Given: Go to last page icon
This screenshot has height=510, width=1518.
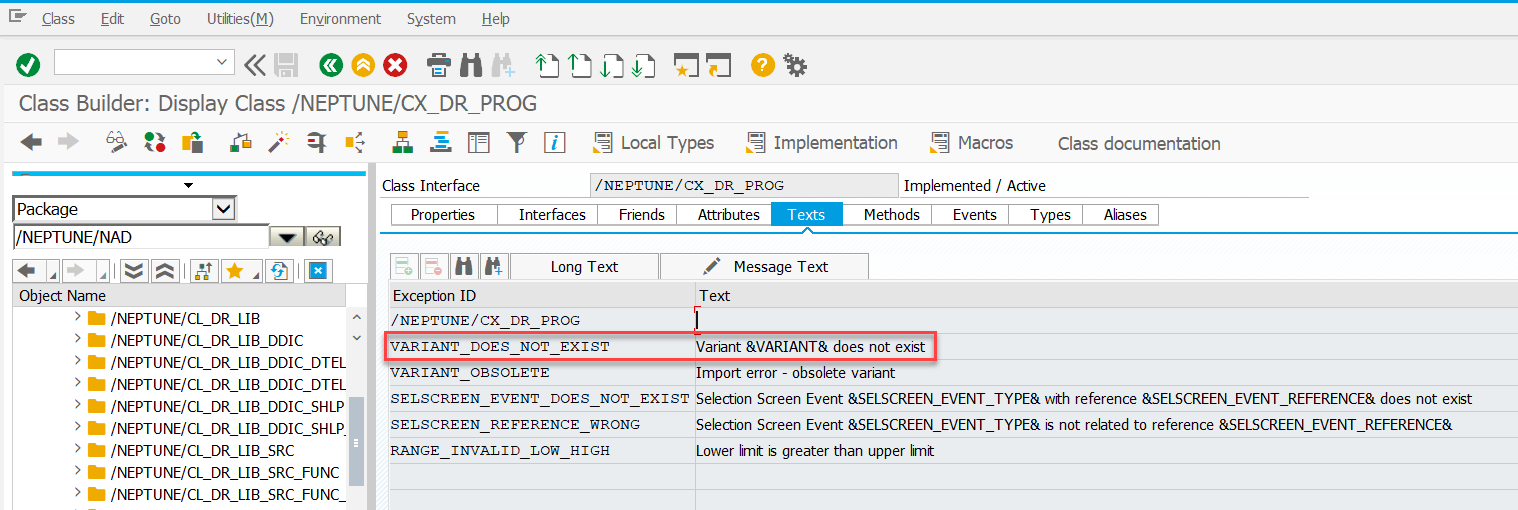Looking at the screenshot, I should (x=644, y=65).
